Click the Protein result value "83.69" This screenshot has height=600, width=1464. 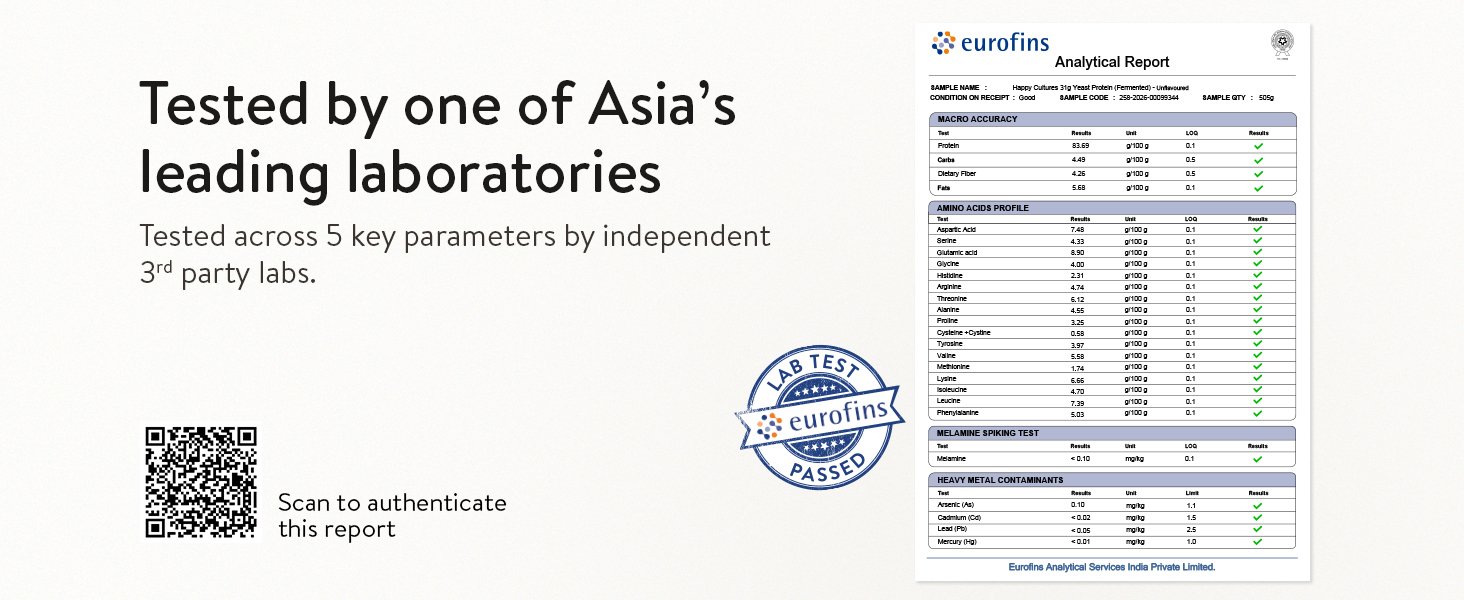(1080, 146)
